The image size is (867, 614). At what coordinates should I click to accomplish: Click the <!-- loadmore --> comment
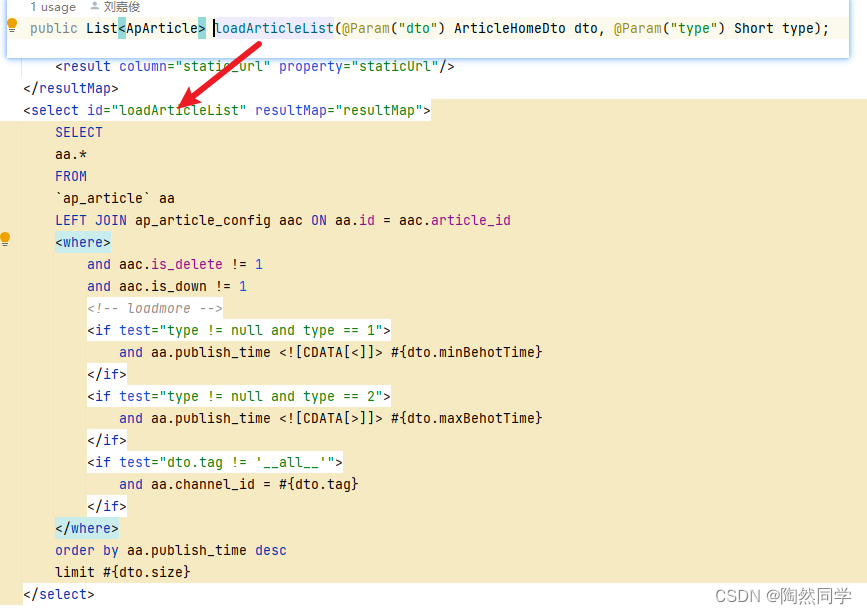[155, 309]
